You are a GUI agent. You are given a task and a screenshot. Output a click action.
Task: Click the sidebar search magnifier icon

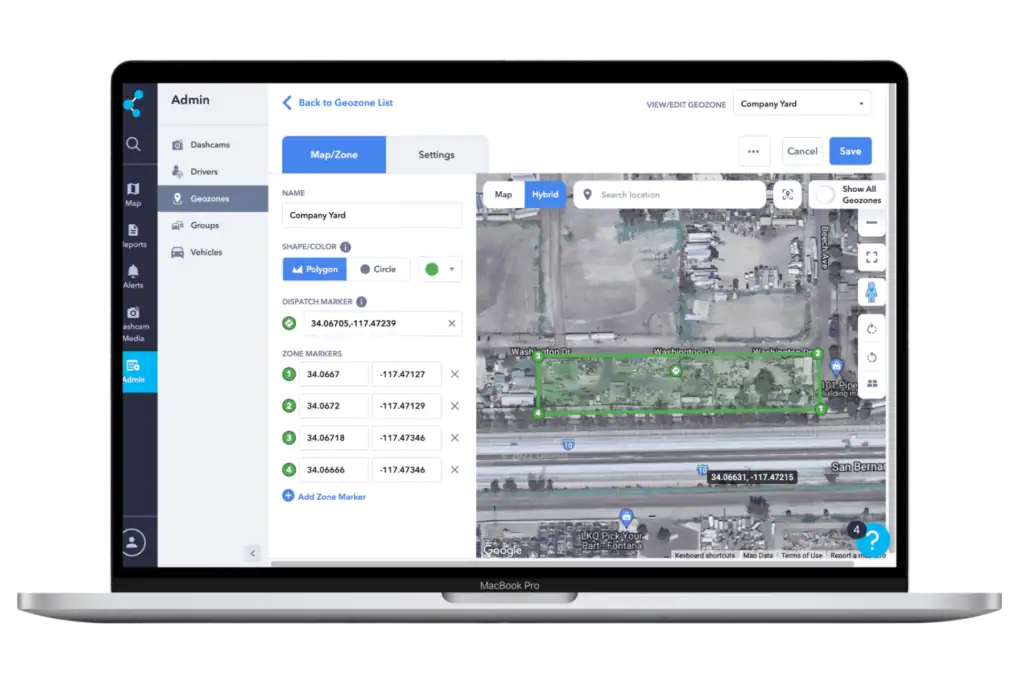point(133,144)
